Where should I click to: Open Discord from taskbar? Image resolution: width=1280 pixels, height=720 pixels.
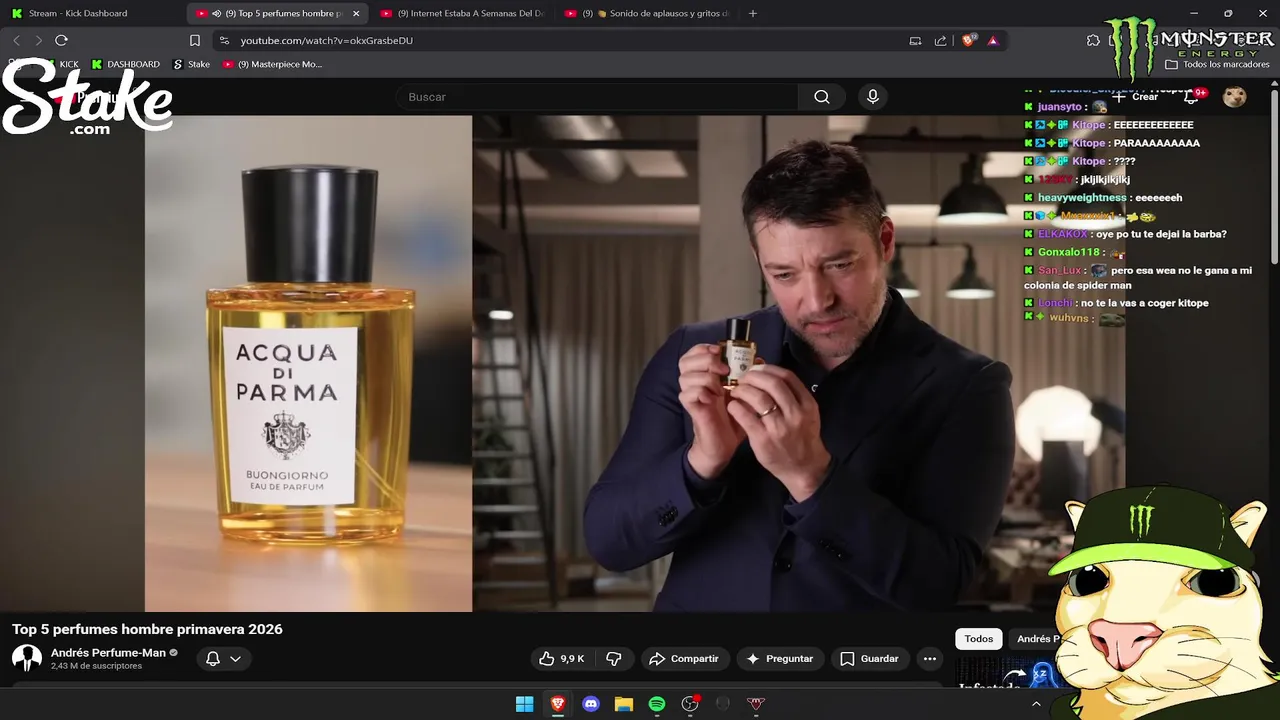click(x=591, y=704)
